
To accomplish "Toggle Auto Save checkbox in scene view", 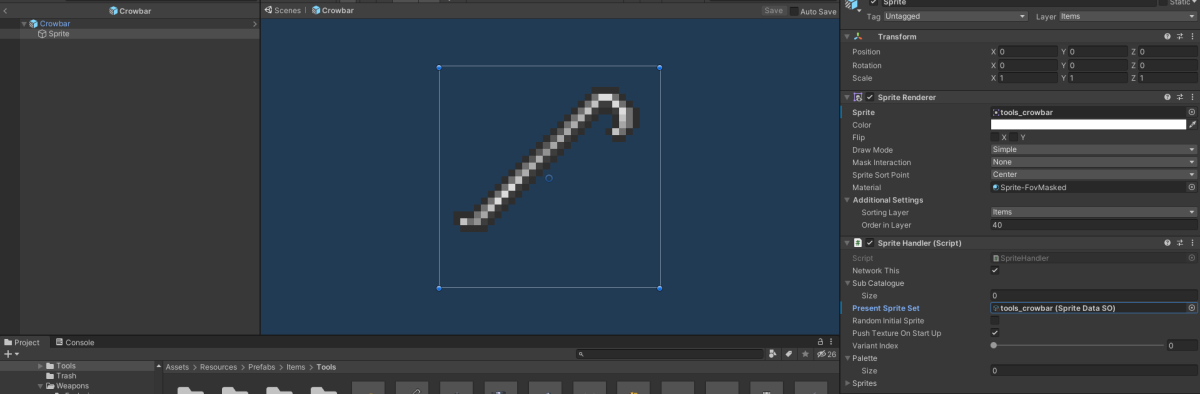I will pos(794,11).
